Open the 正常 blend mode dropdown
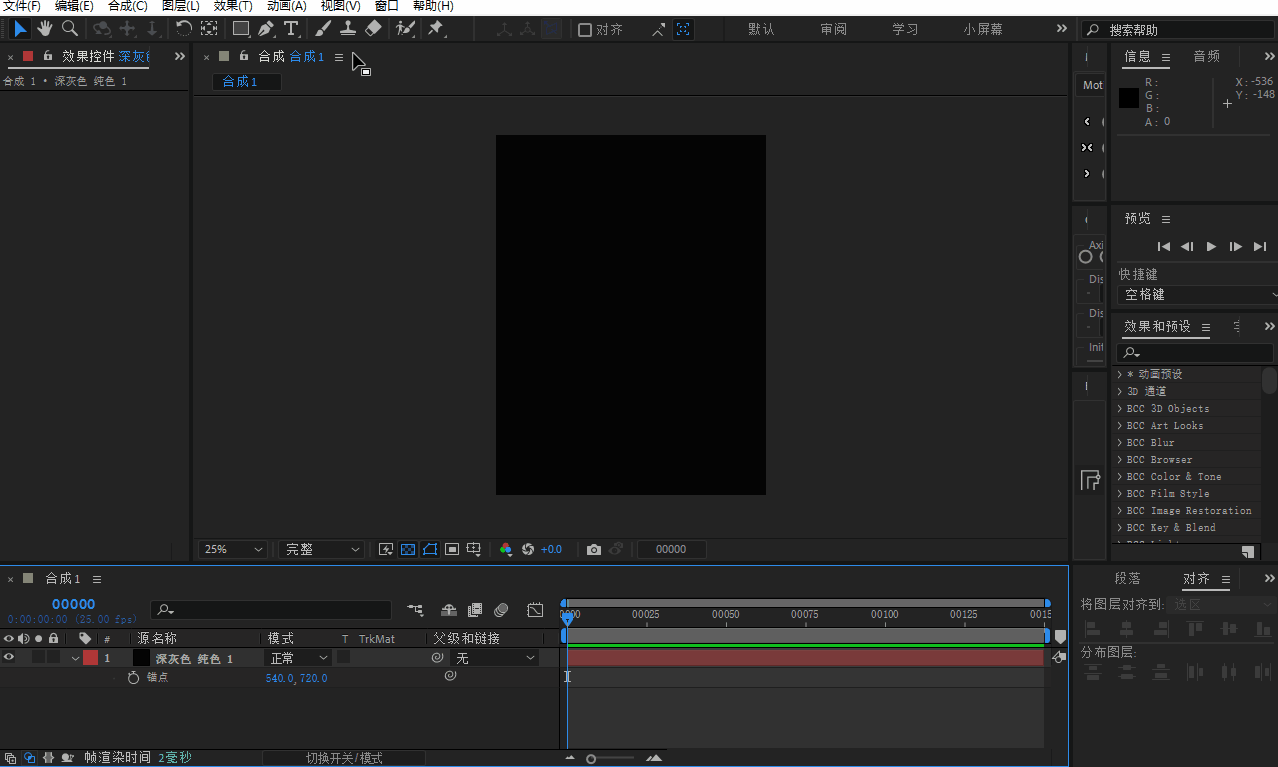This screenshot has height=767, width=1278. point(297,658)
